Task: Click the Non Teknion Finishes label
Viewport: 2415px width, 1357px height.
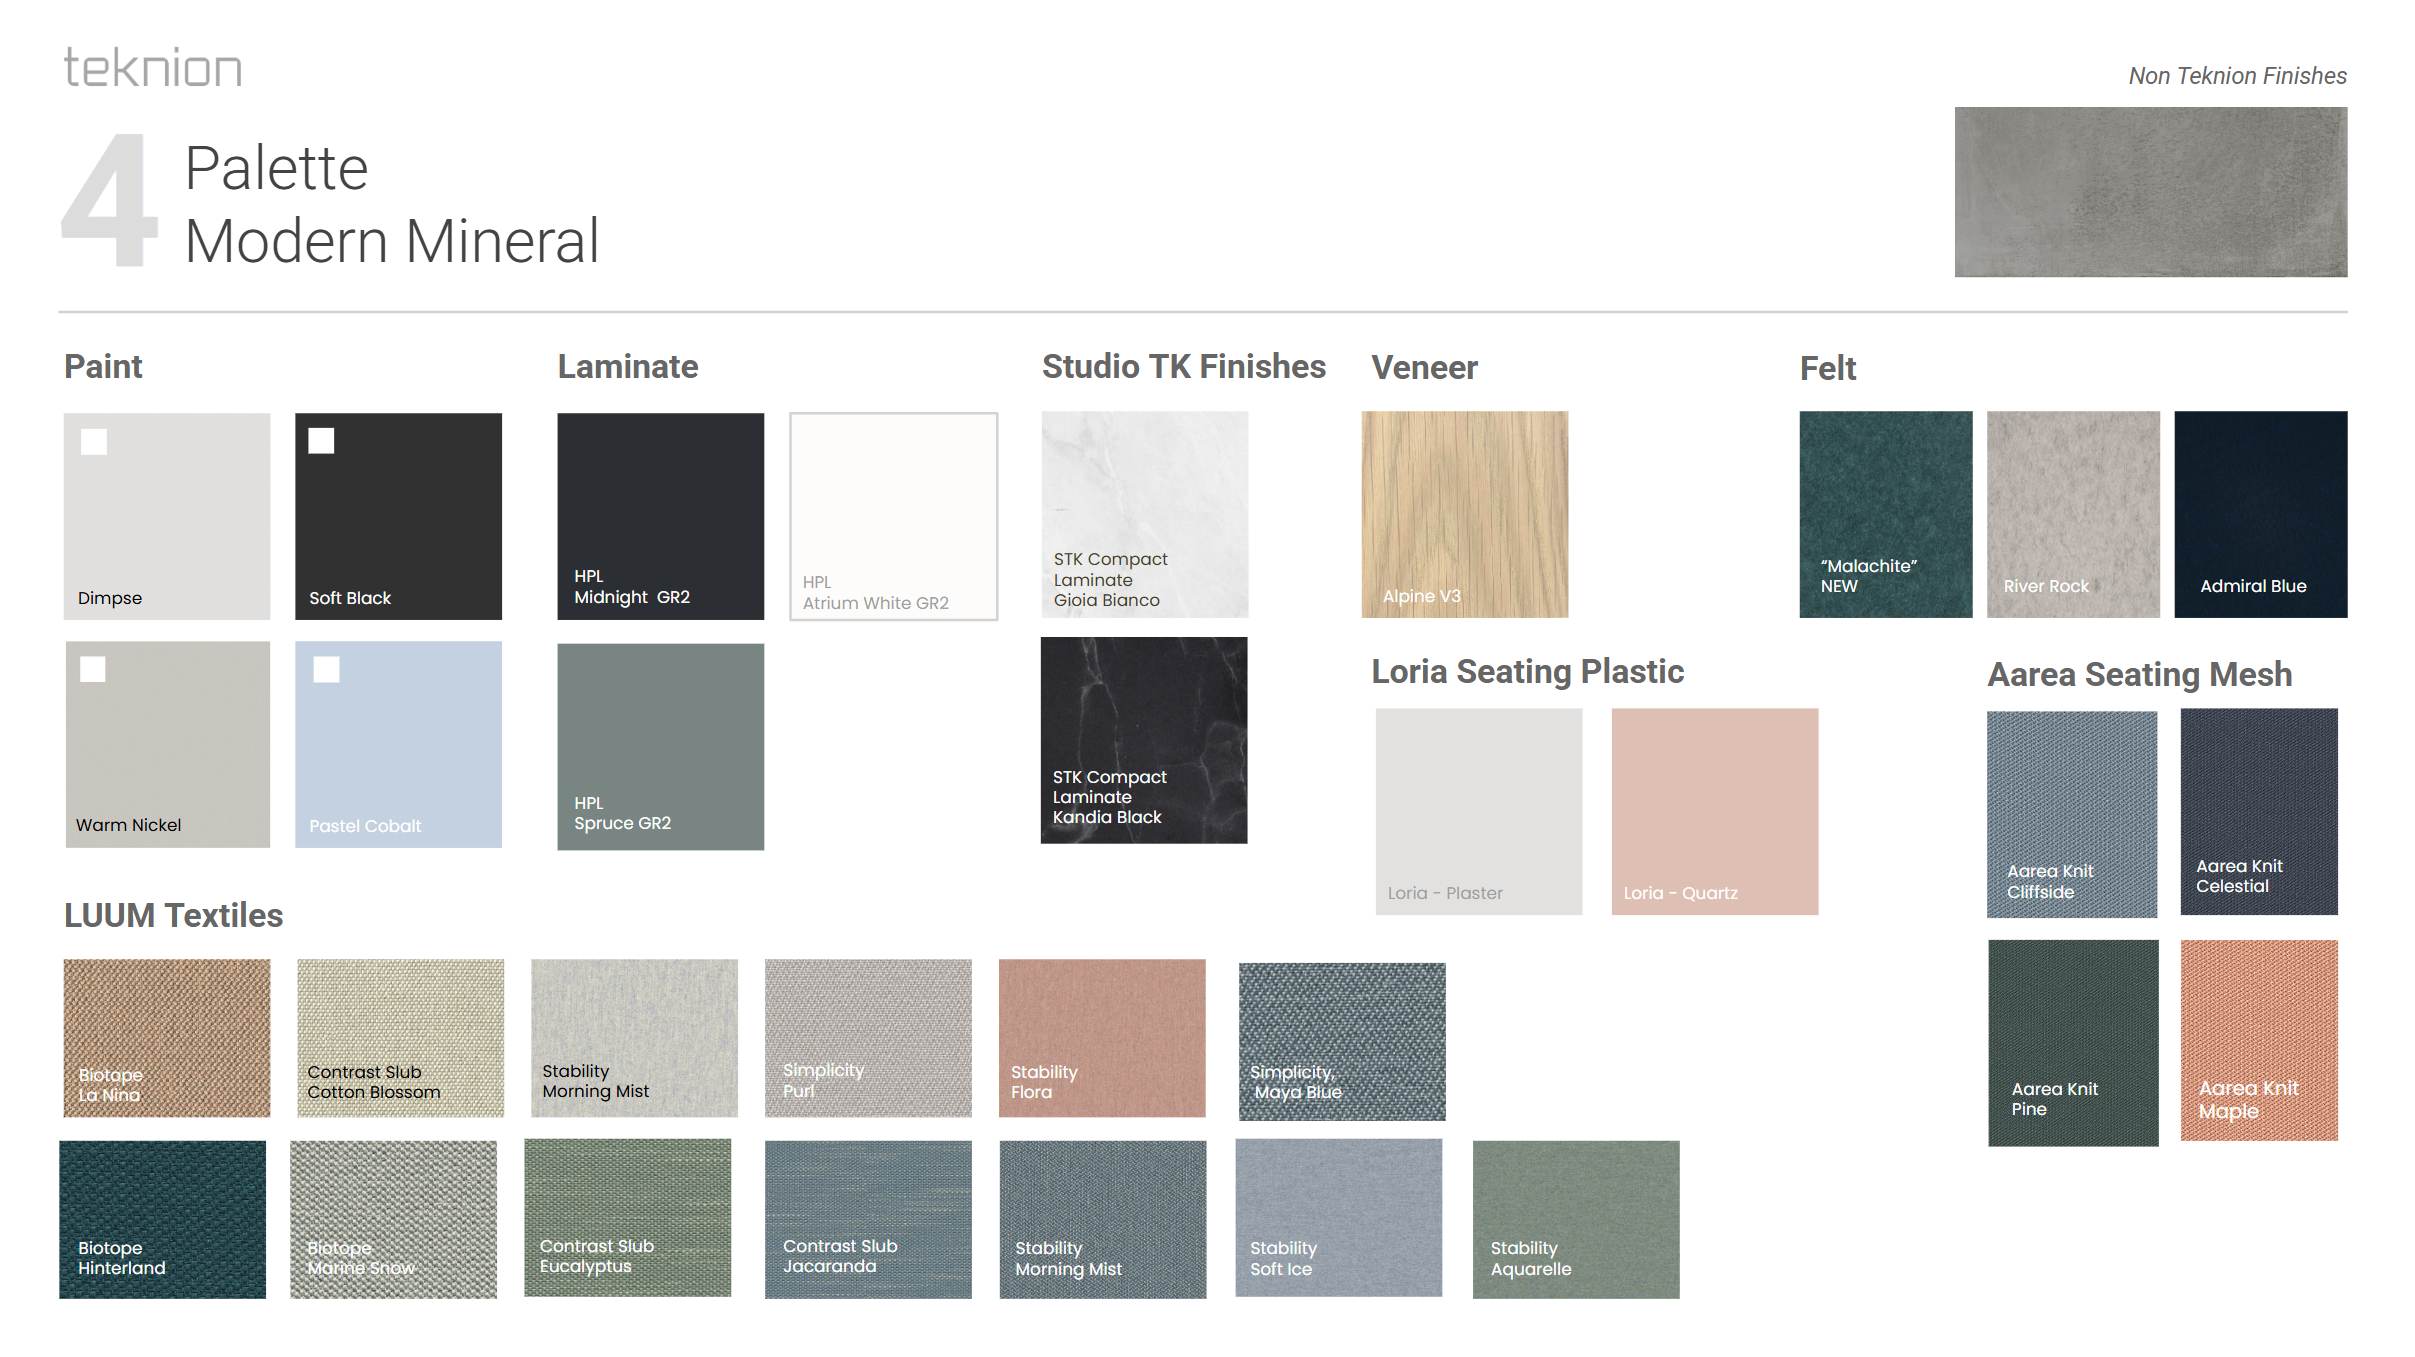Action: (2237, 76)
